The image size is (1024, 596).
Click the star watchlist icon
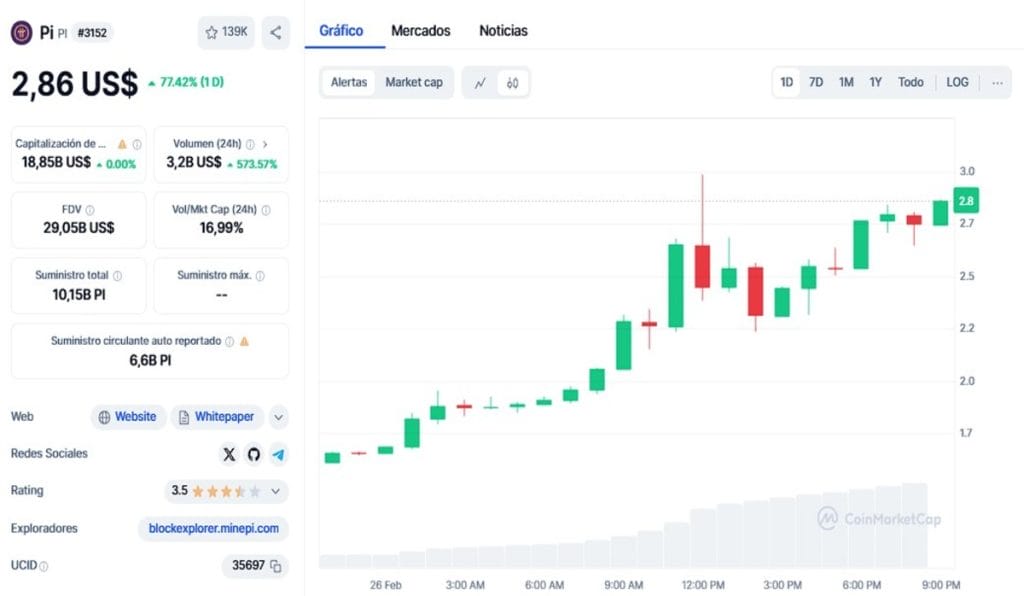[212, 32]
